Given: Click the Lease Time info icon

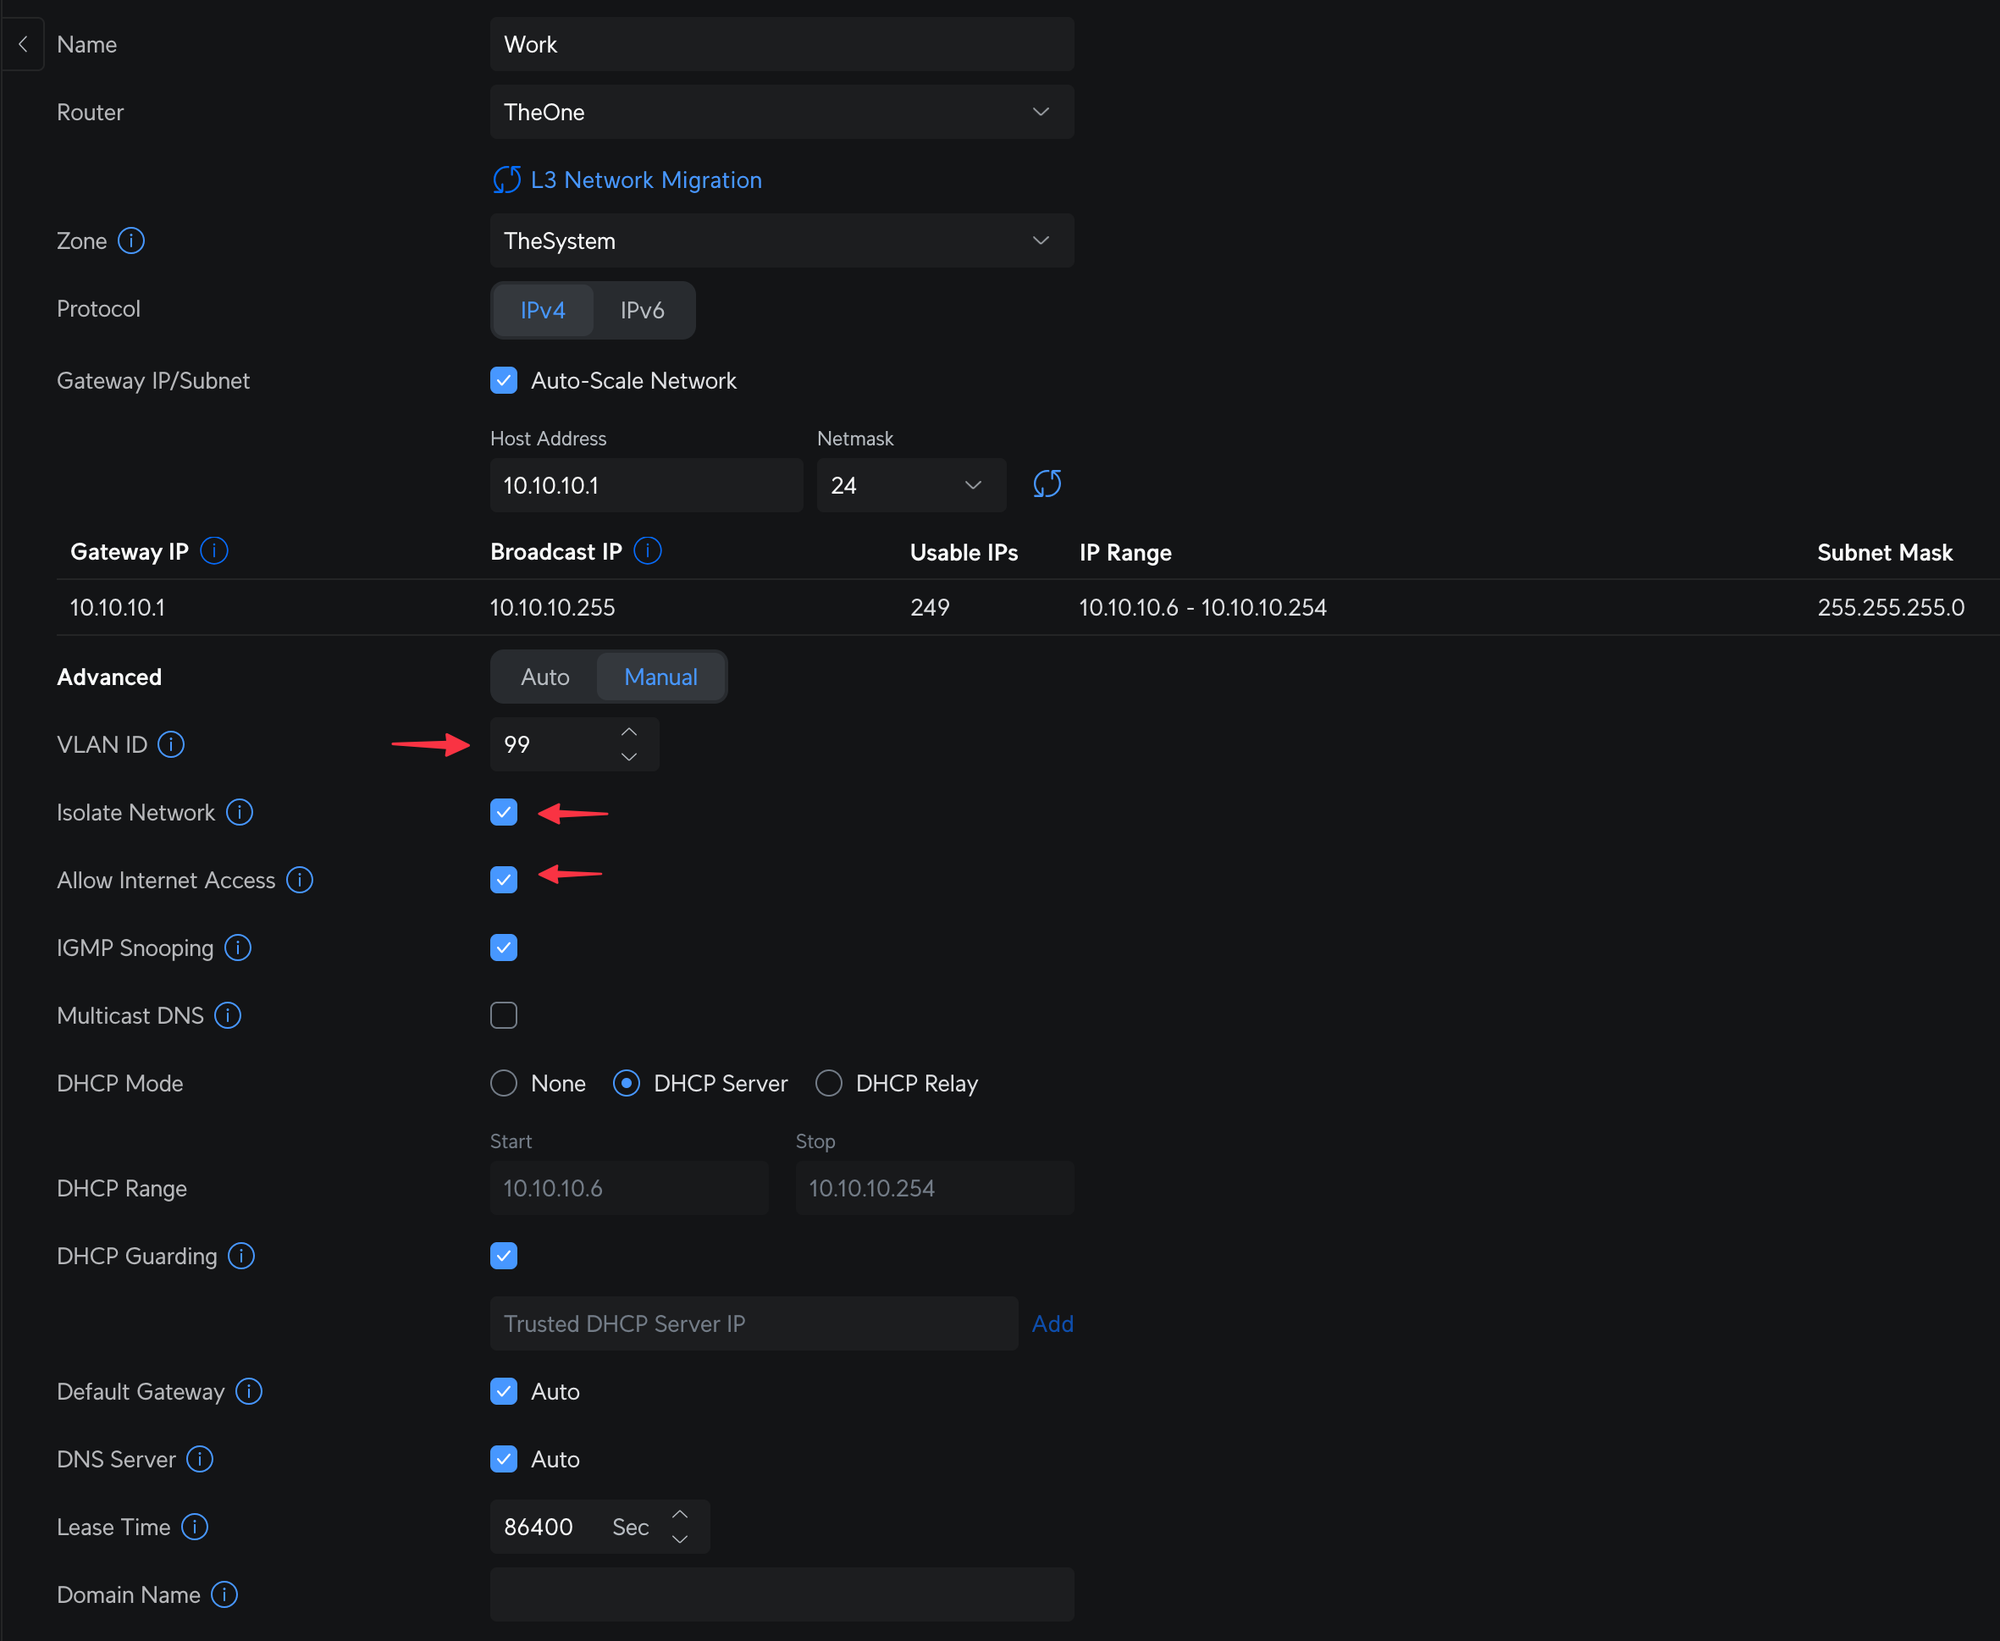Looking at the screenshot, I should (195, 1527).
